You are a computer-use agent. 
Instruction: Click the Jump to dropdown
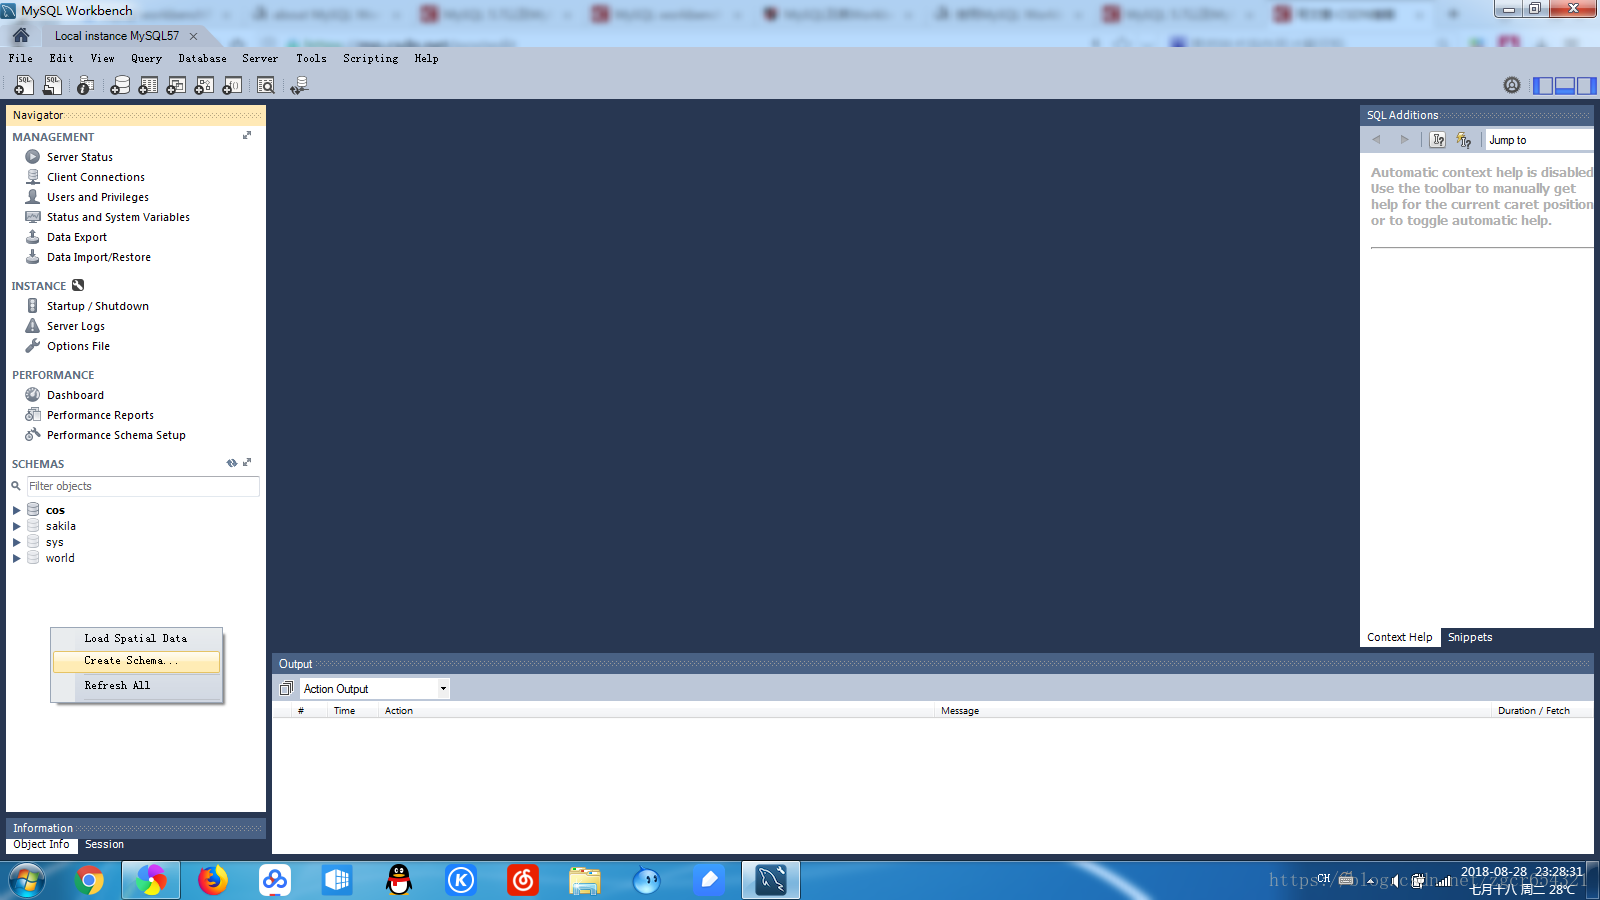(1539, 140)
